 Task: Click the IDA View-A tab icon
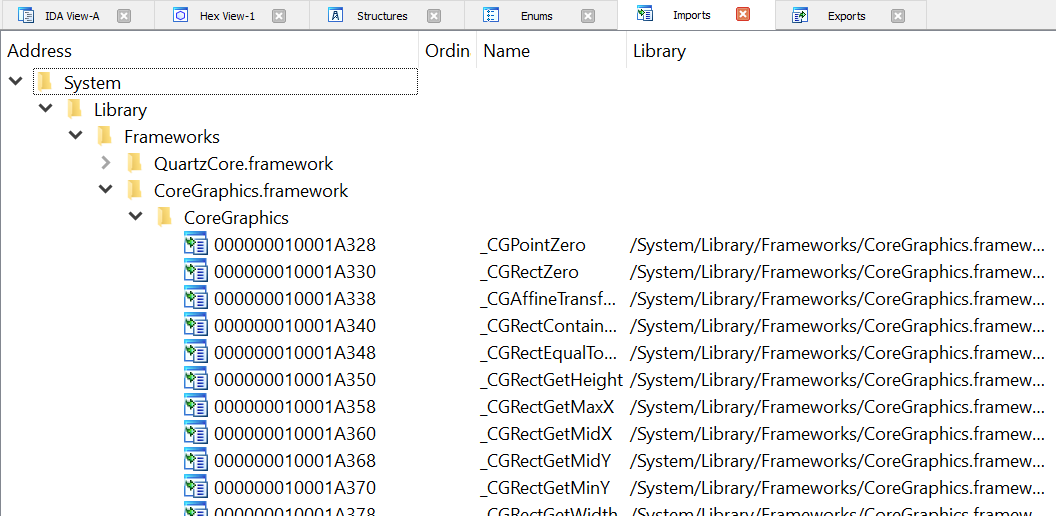(x=26, y=15)
